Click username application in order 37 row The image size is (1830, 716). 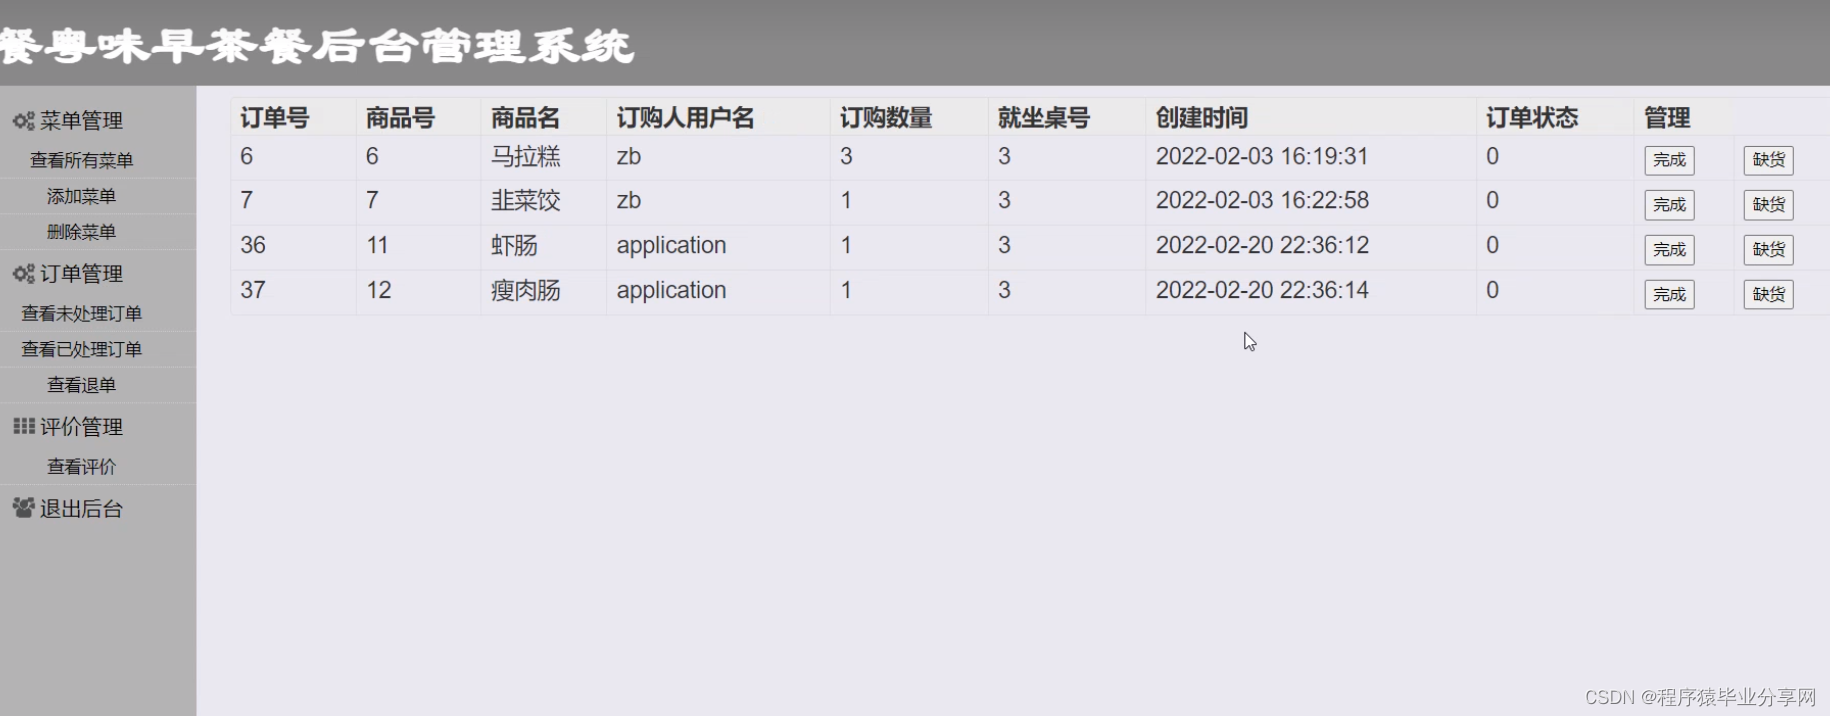[671, 291]
